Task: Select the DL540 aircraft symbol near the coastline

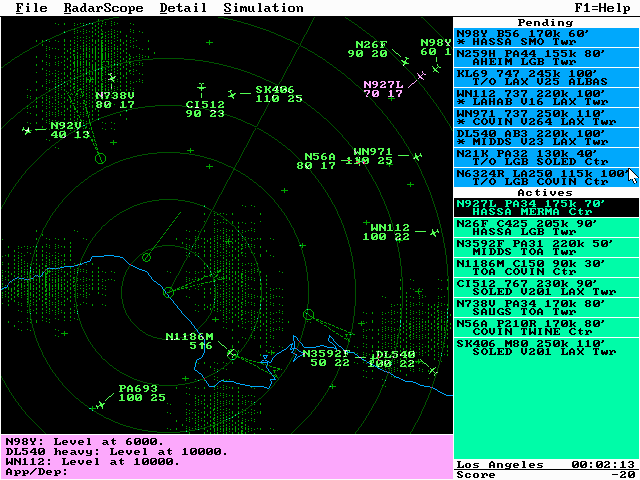Action: (433, 369)
